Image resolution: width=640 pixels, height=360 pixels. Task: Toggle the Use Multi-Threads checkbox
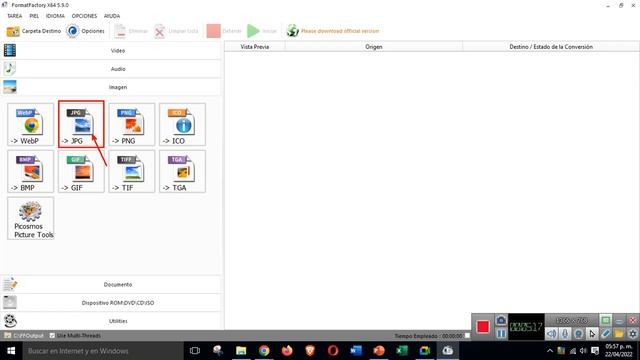tap(52, 336)
